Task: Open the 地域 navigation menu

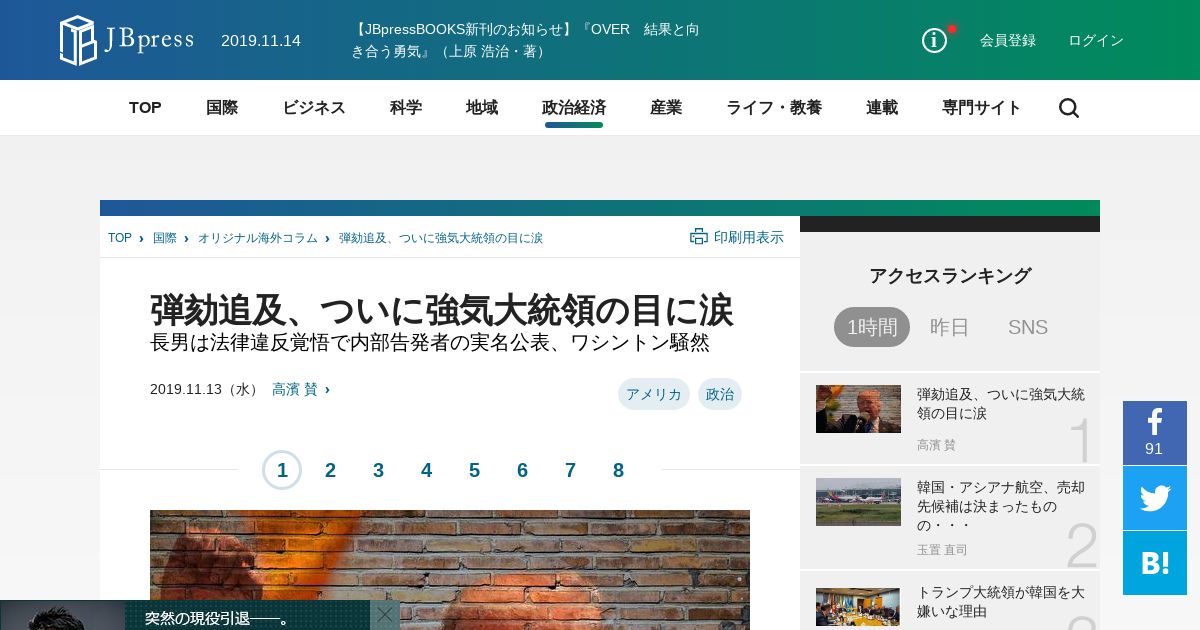Action: coord(482,108)
